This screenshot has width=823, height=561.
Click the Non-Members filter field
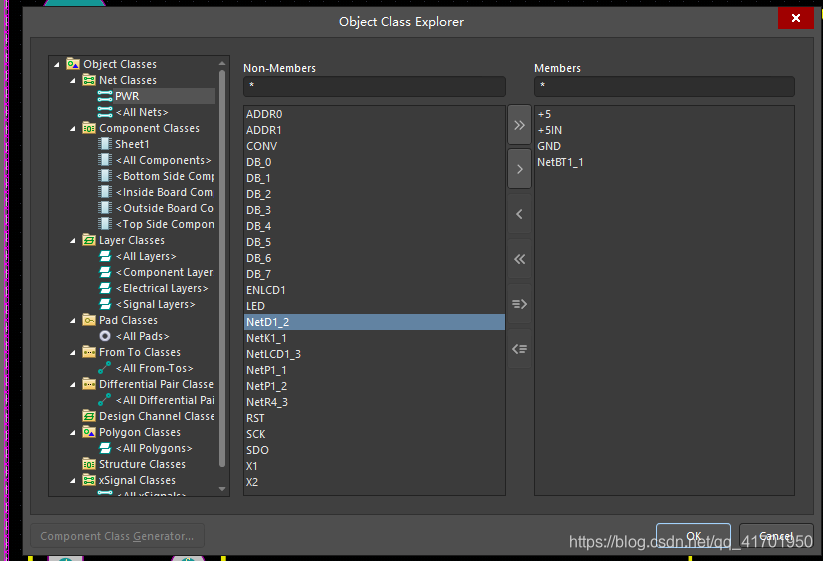click(373, 87)
